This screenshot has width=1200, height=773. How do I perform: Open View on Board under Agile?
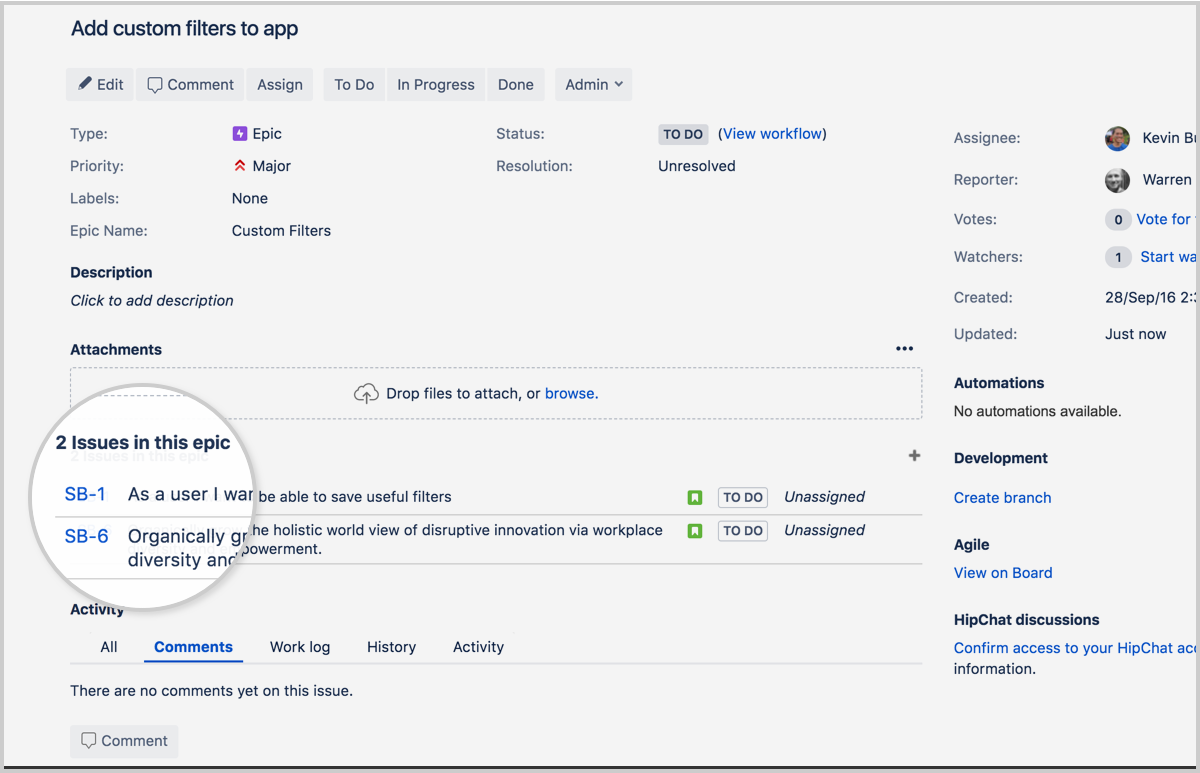coord(1003,572)
